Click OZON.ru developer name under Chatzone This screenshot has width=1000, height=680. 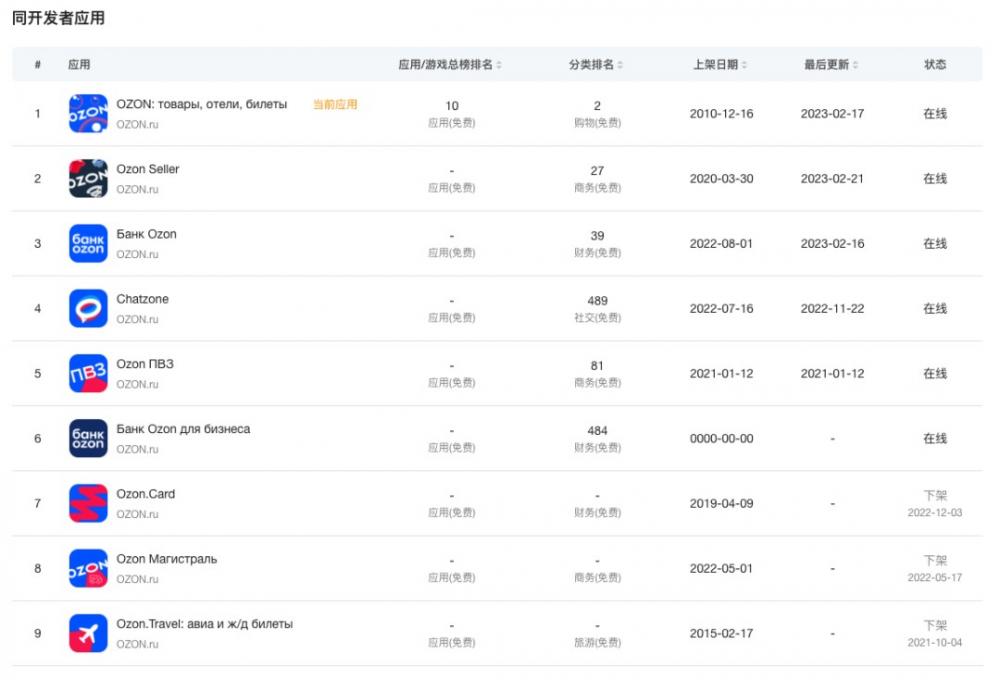(137, 320)
